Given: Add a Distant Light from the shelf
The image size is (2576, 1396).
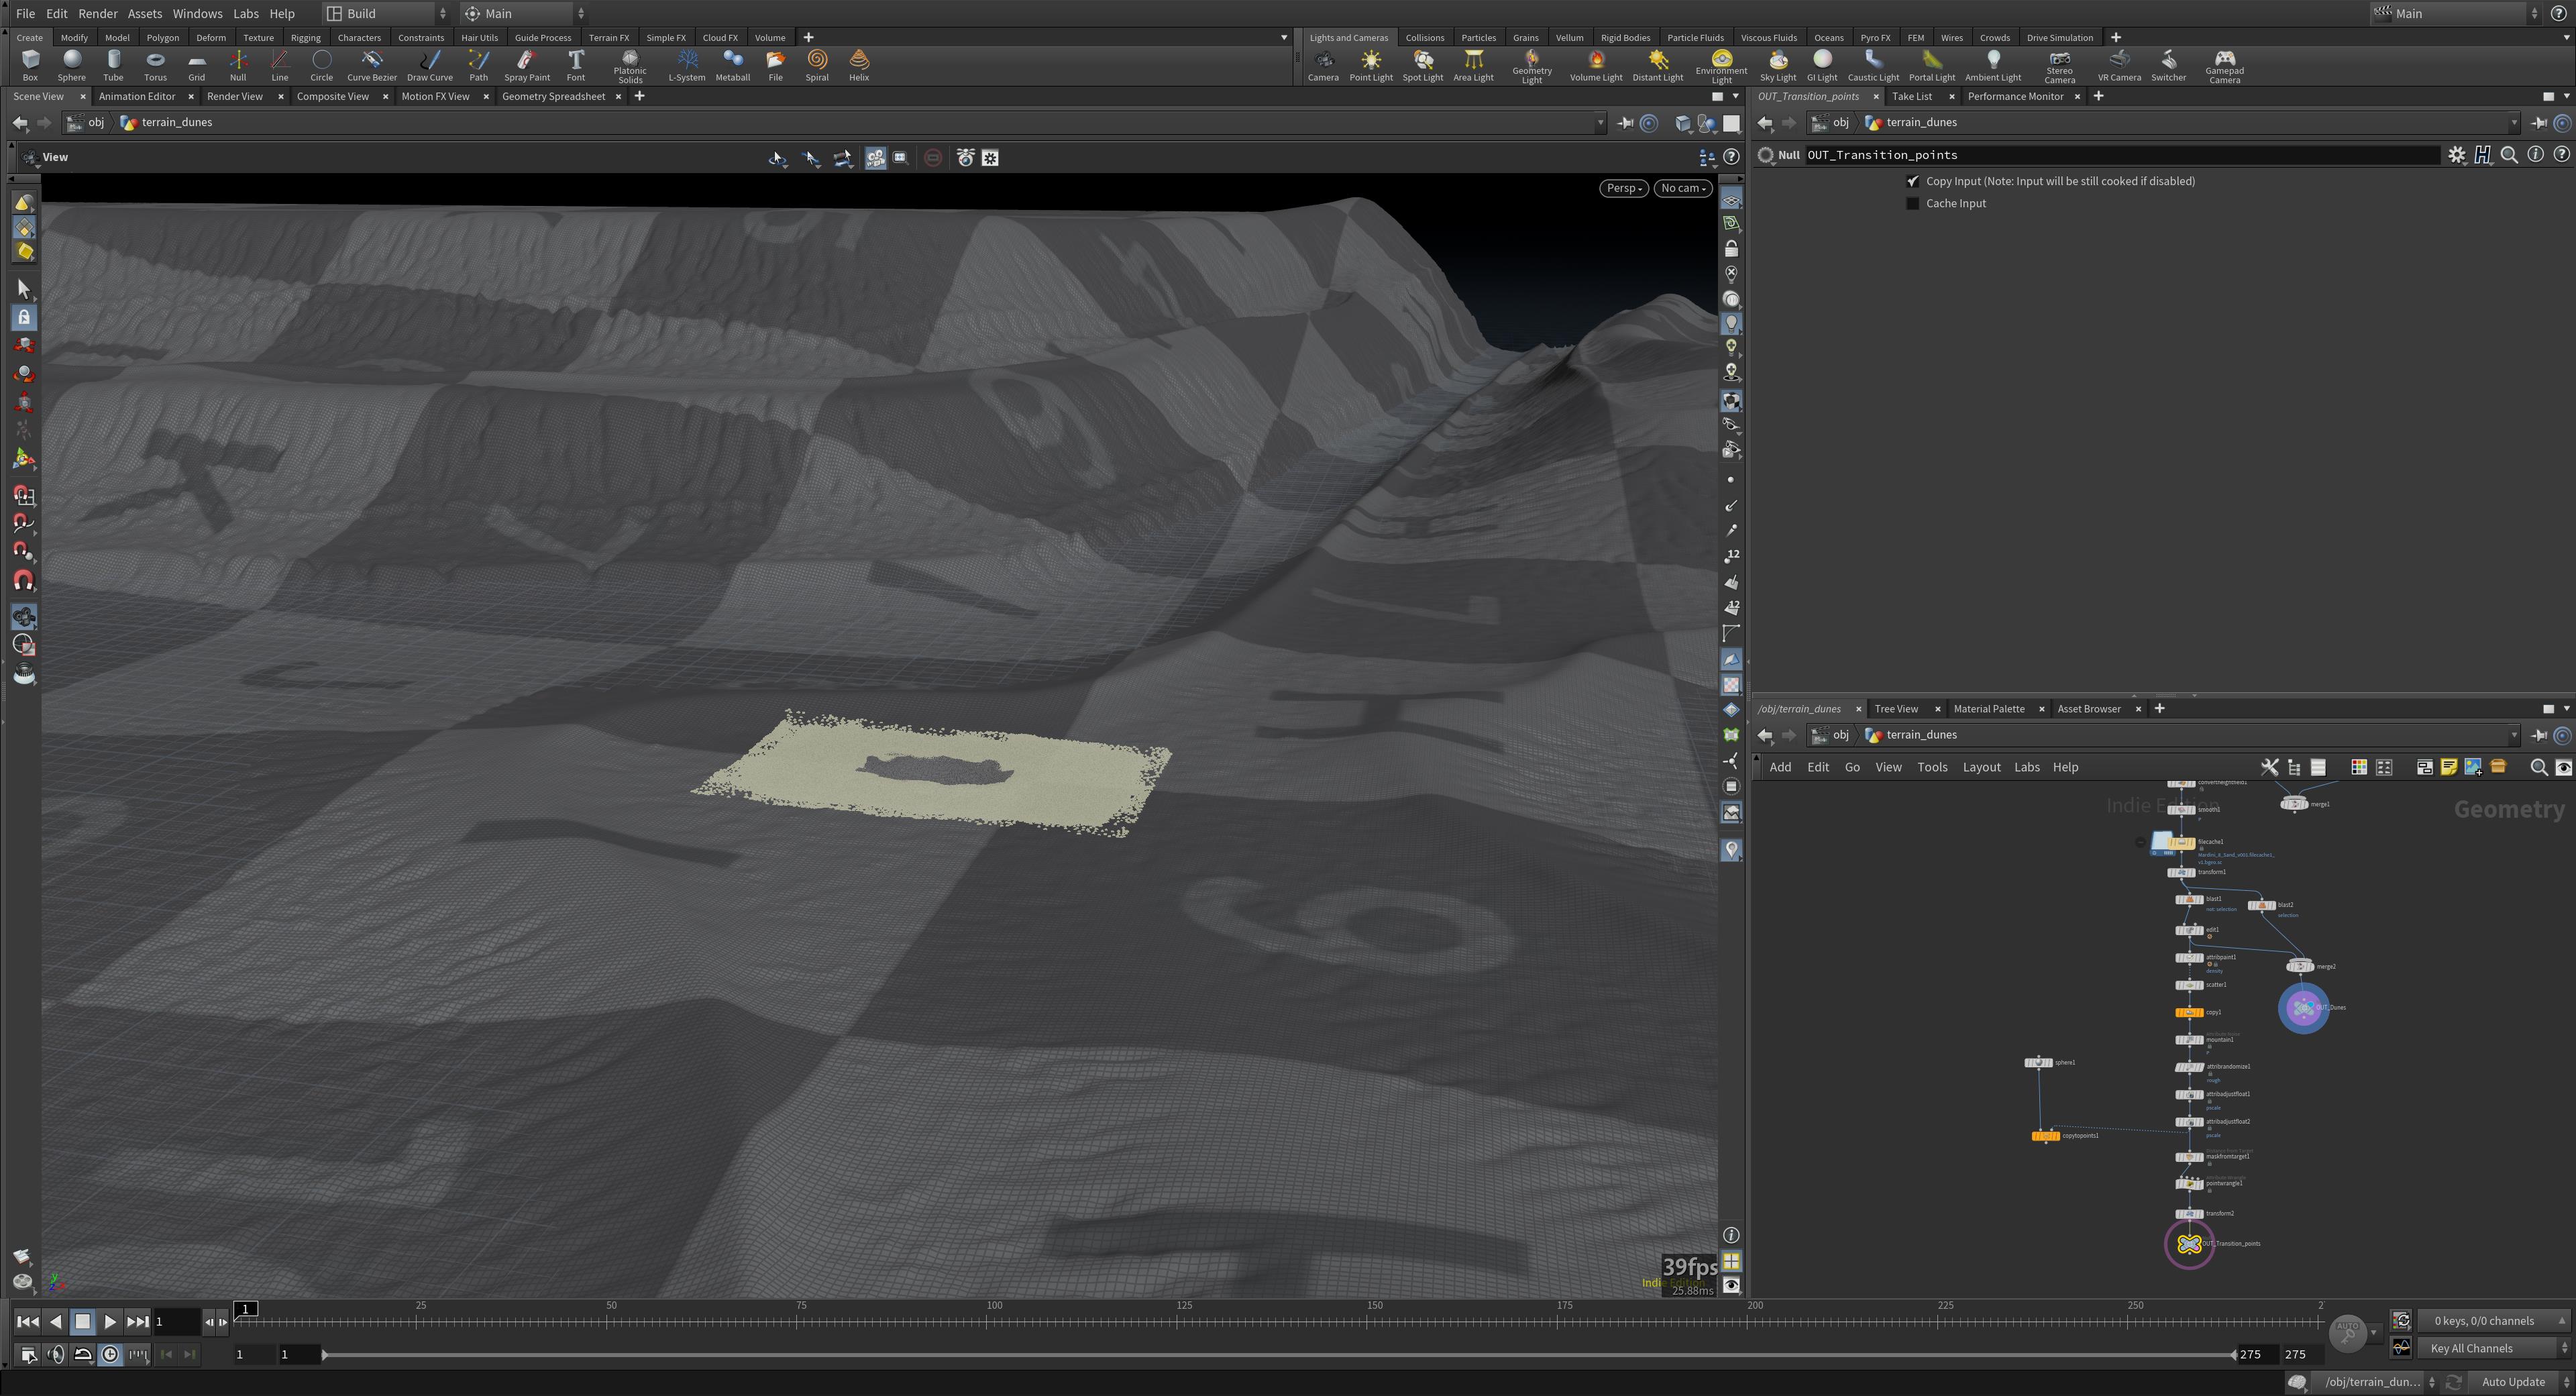Looking at the screenshot, I should (1658, 65).
